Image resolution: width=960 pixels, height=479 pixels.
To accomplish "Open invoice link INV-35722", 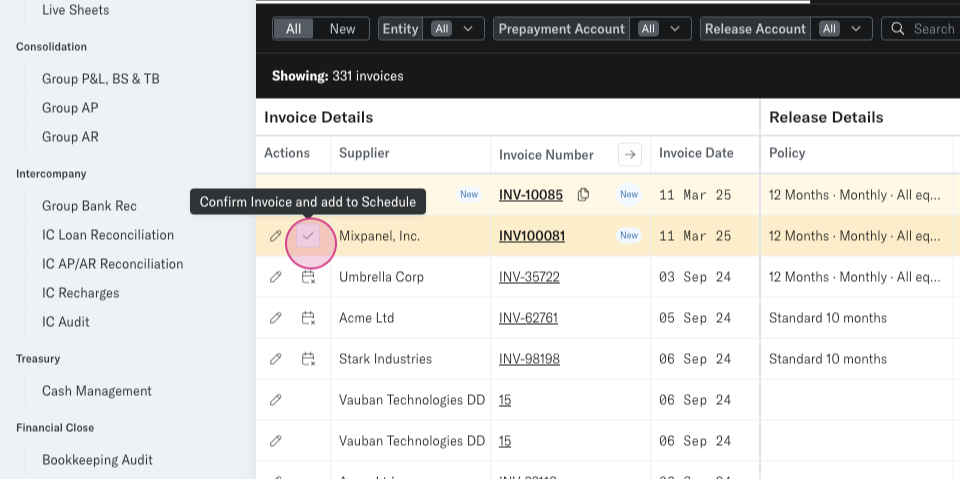I will [x=529, y=277].
